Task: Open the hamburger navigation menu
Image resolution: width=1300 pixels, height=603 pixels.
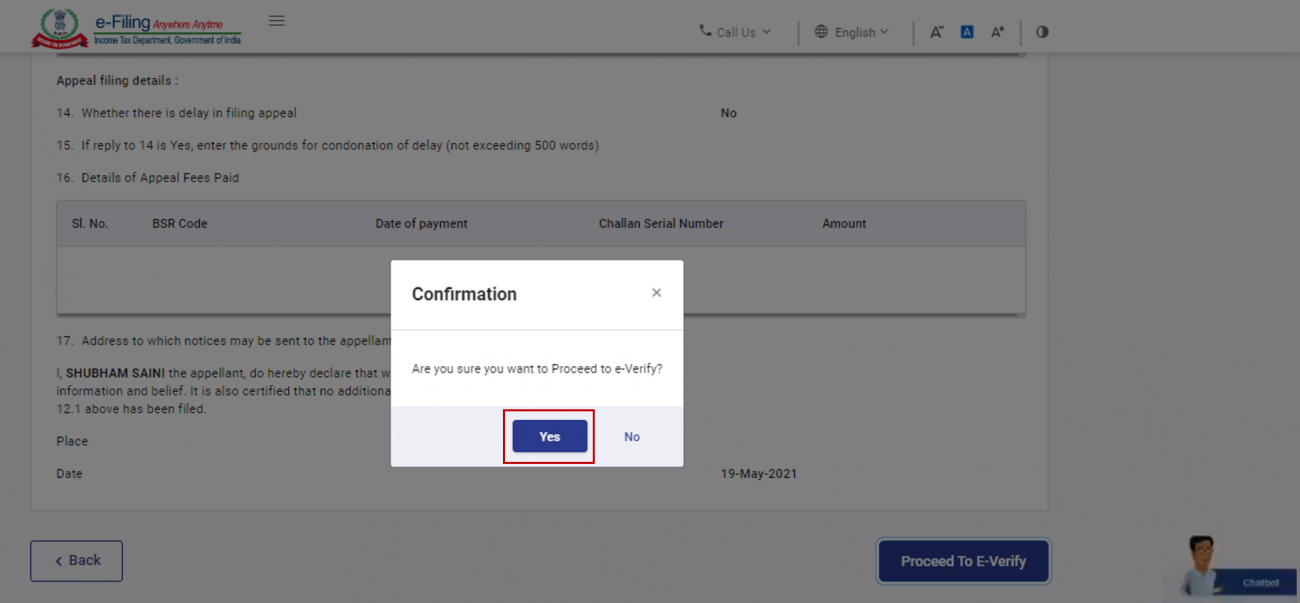Action: pos(276,20)
